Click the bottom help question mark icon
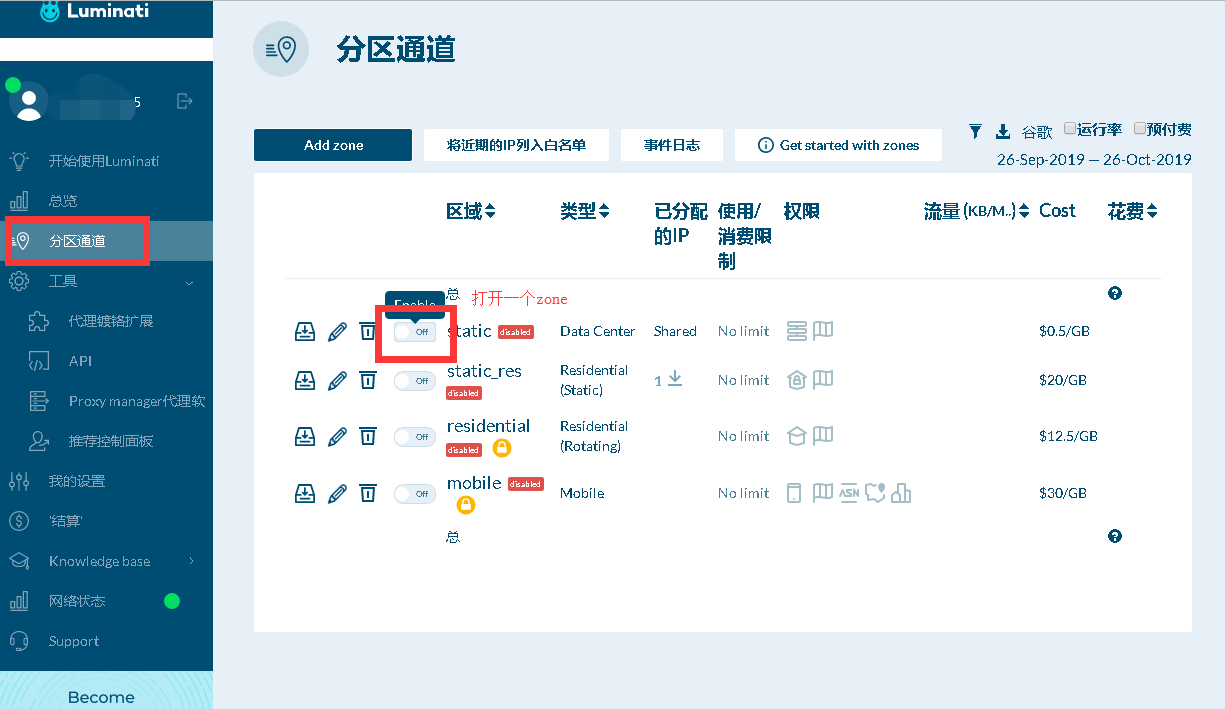Image resolution: width=1225 pixels, height=709 pixels. pyautogui.click(x=1115, y=536)
